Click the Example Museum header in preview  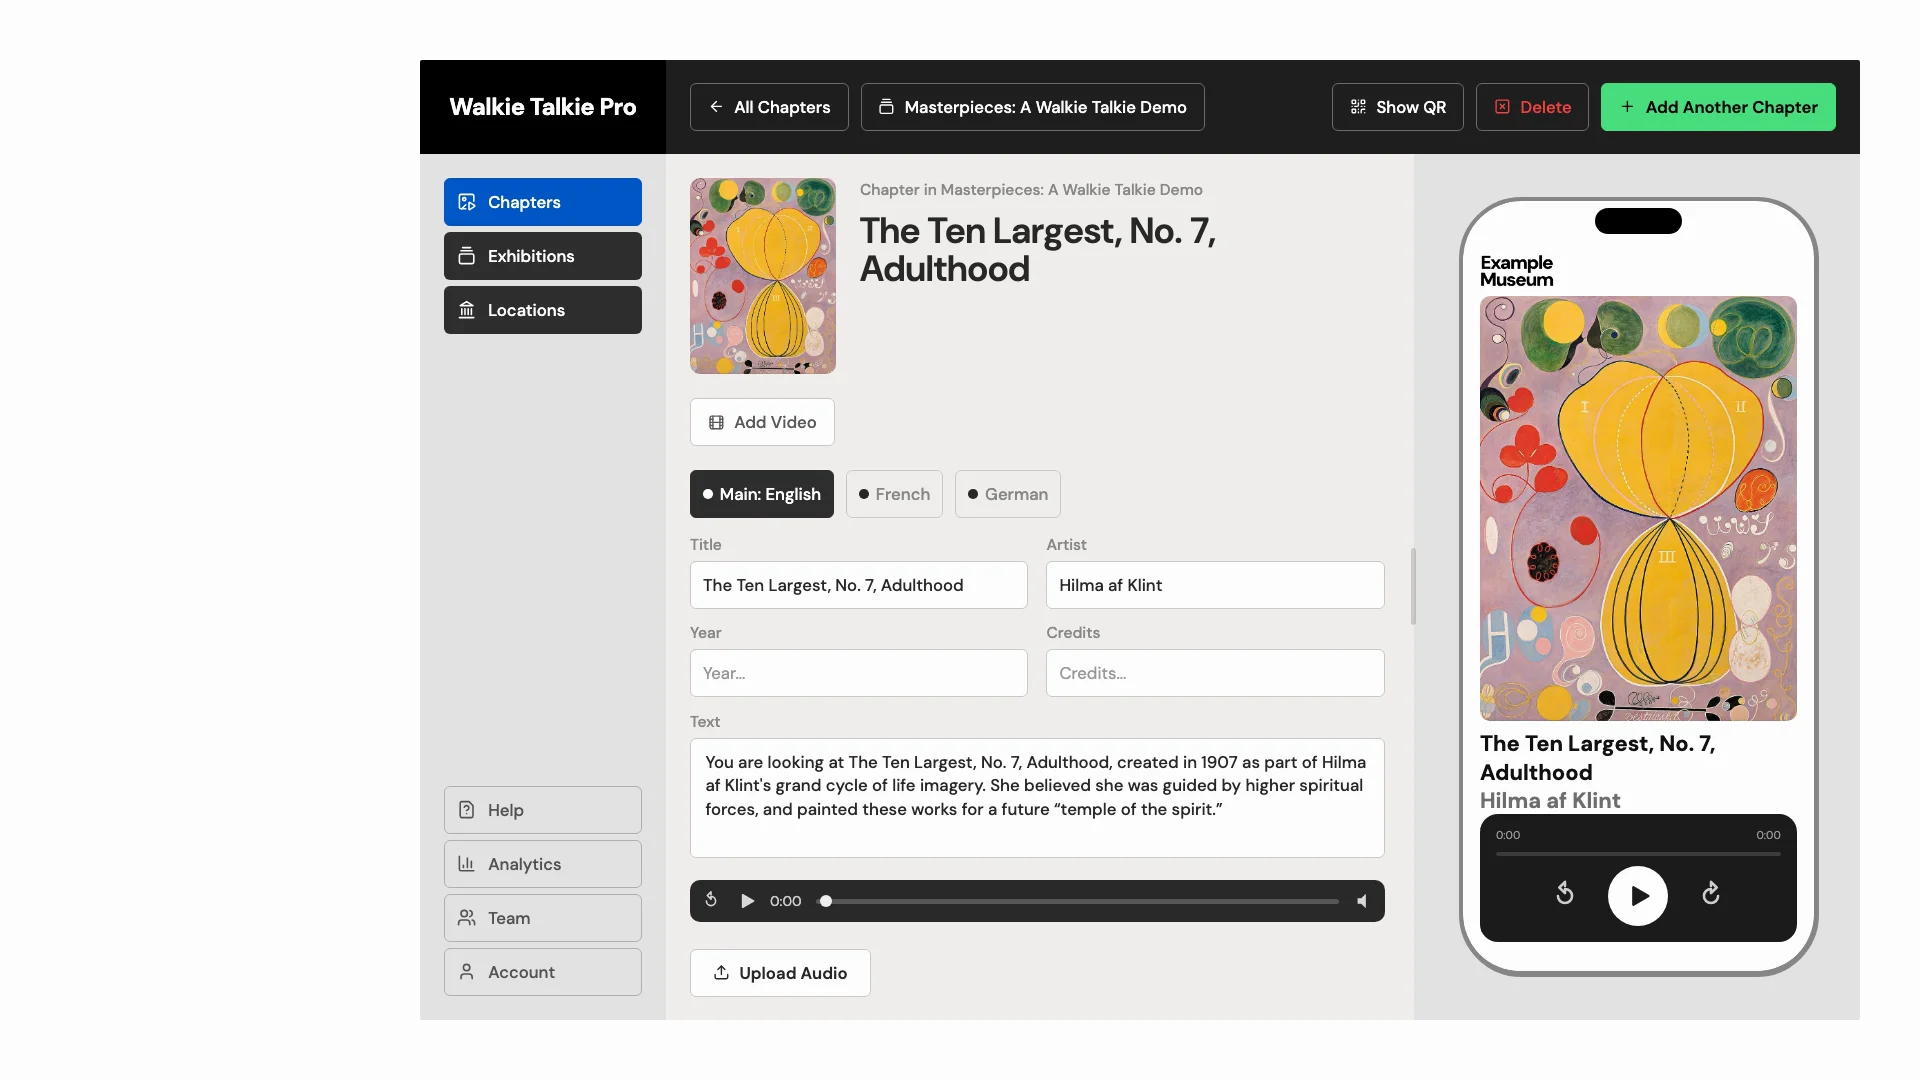(x=1516, y=271)
